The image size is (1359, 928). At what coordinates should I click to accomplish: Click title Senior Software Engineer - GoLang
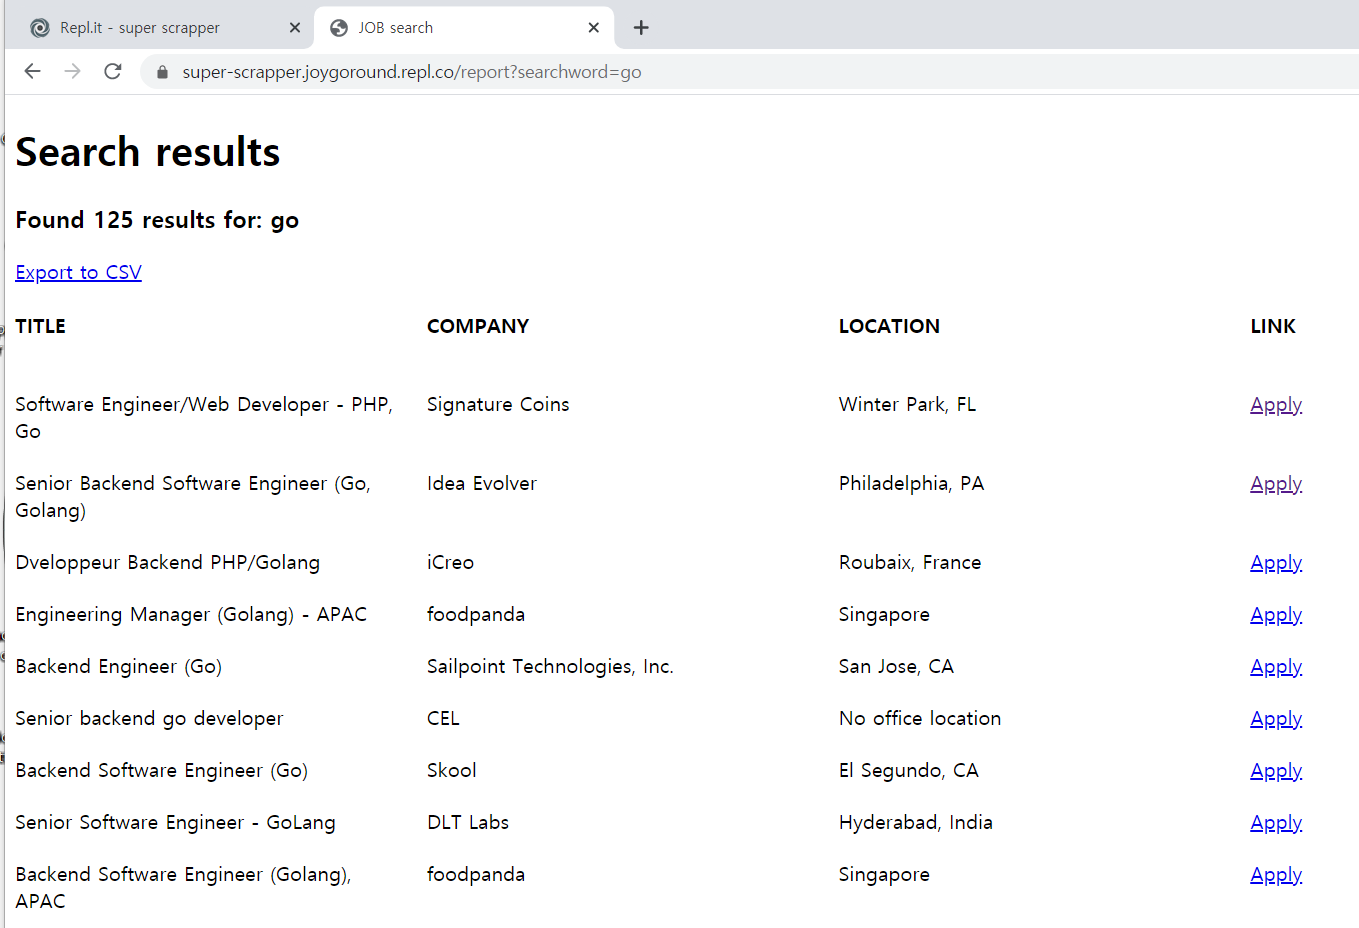pos(175,822)
